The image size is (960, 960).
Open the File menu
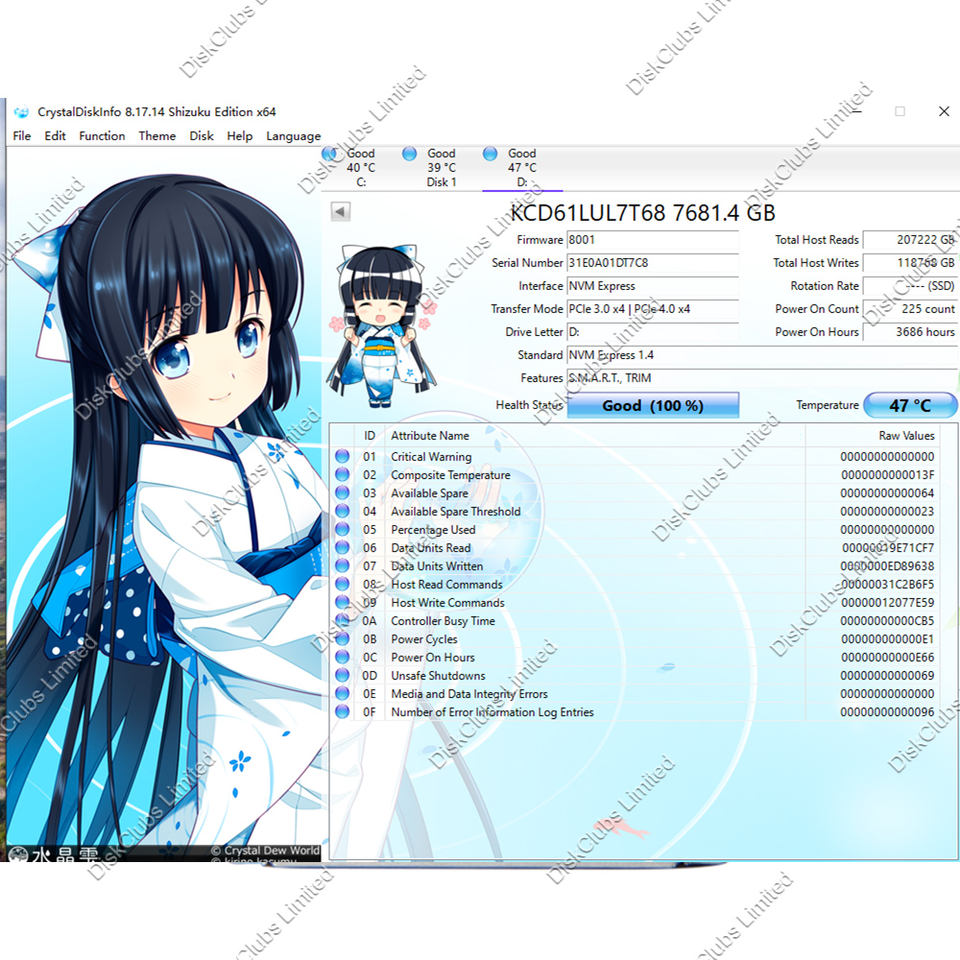[21, 136]
